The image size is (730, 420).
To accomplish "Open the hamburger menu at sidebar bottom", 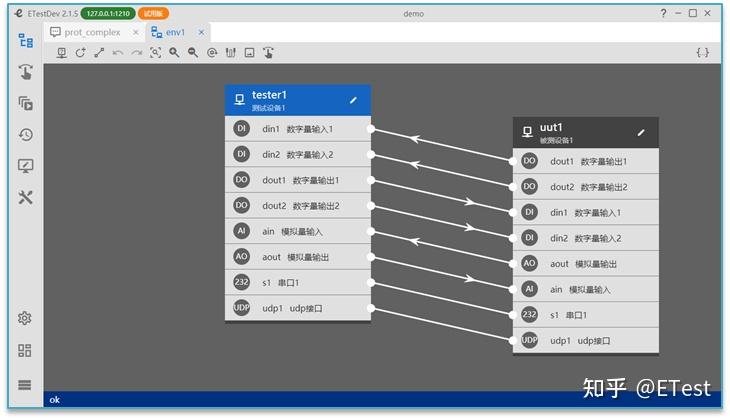I will coord(25,385).
